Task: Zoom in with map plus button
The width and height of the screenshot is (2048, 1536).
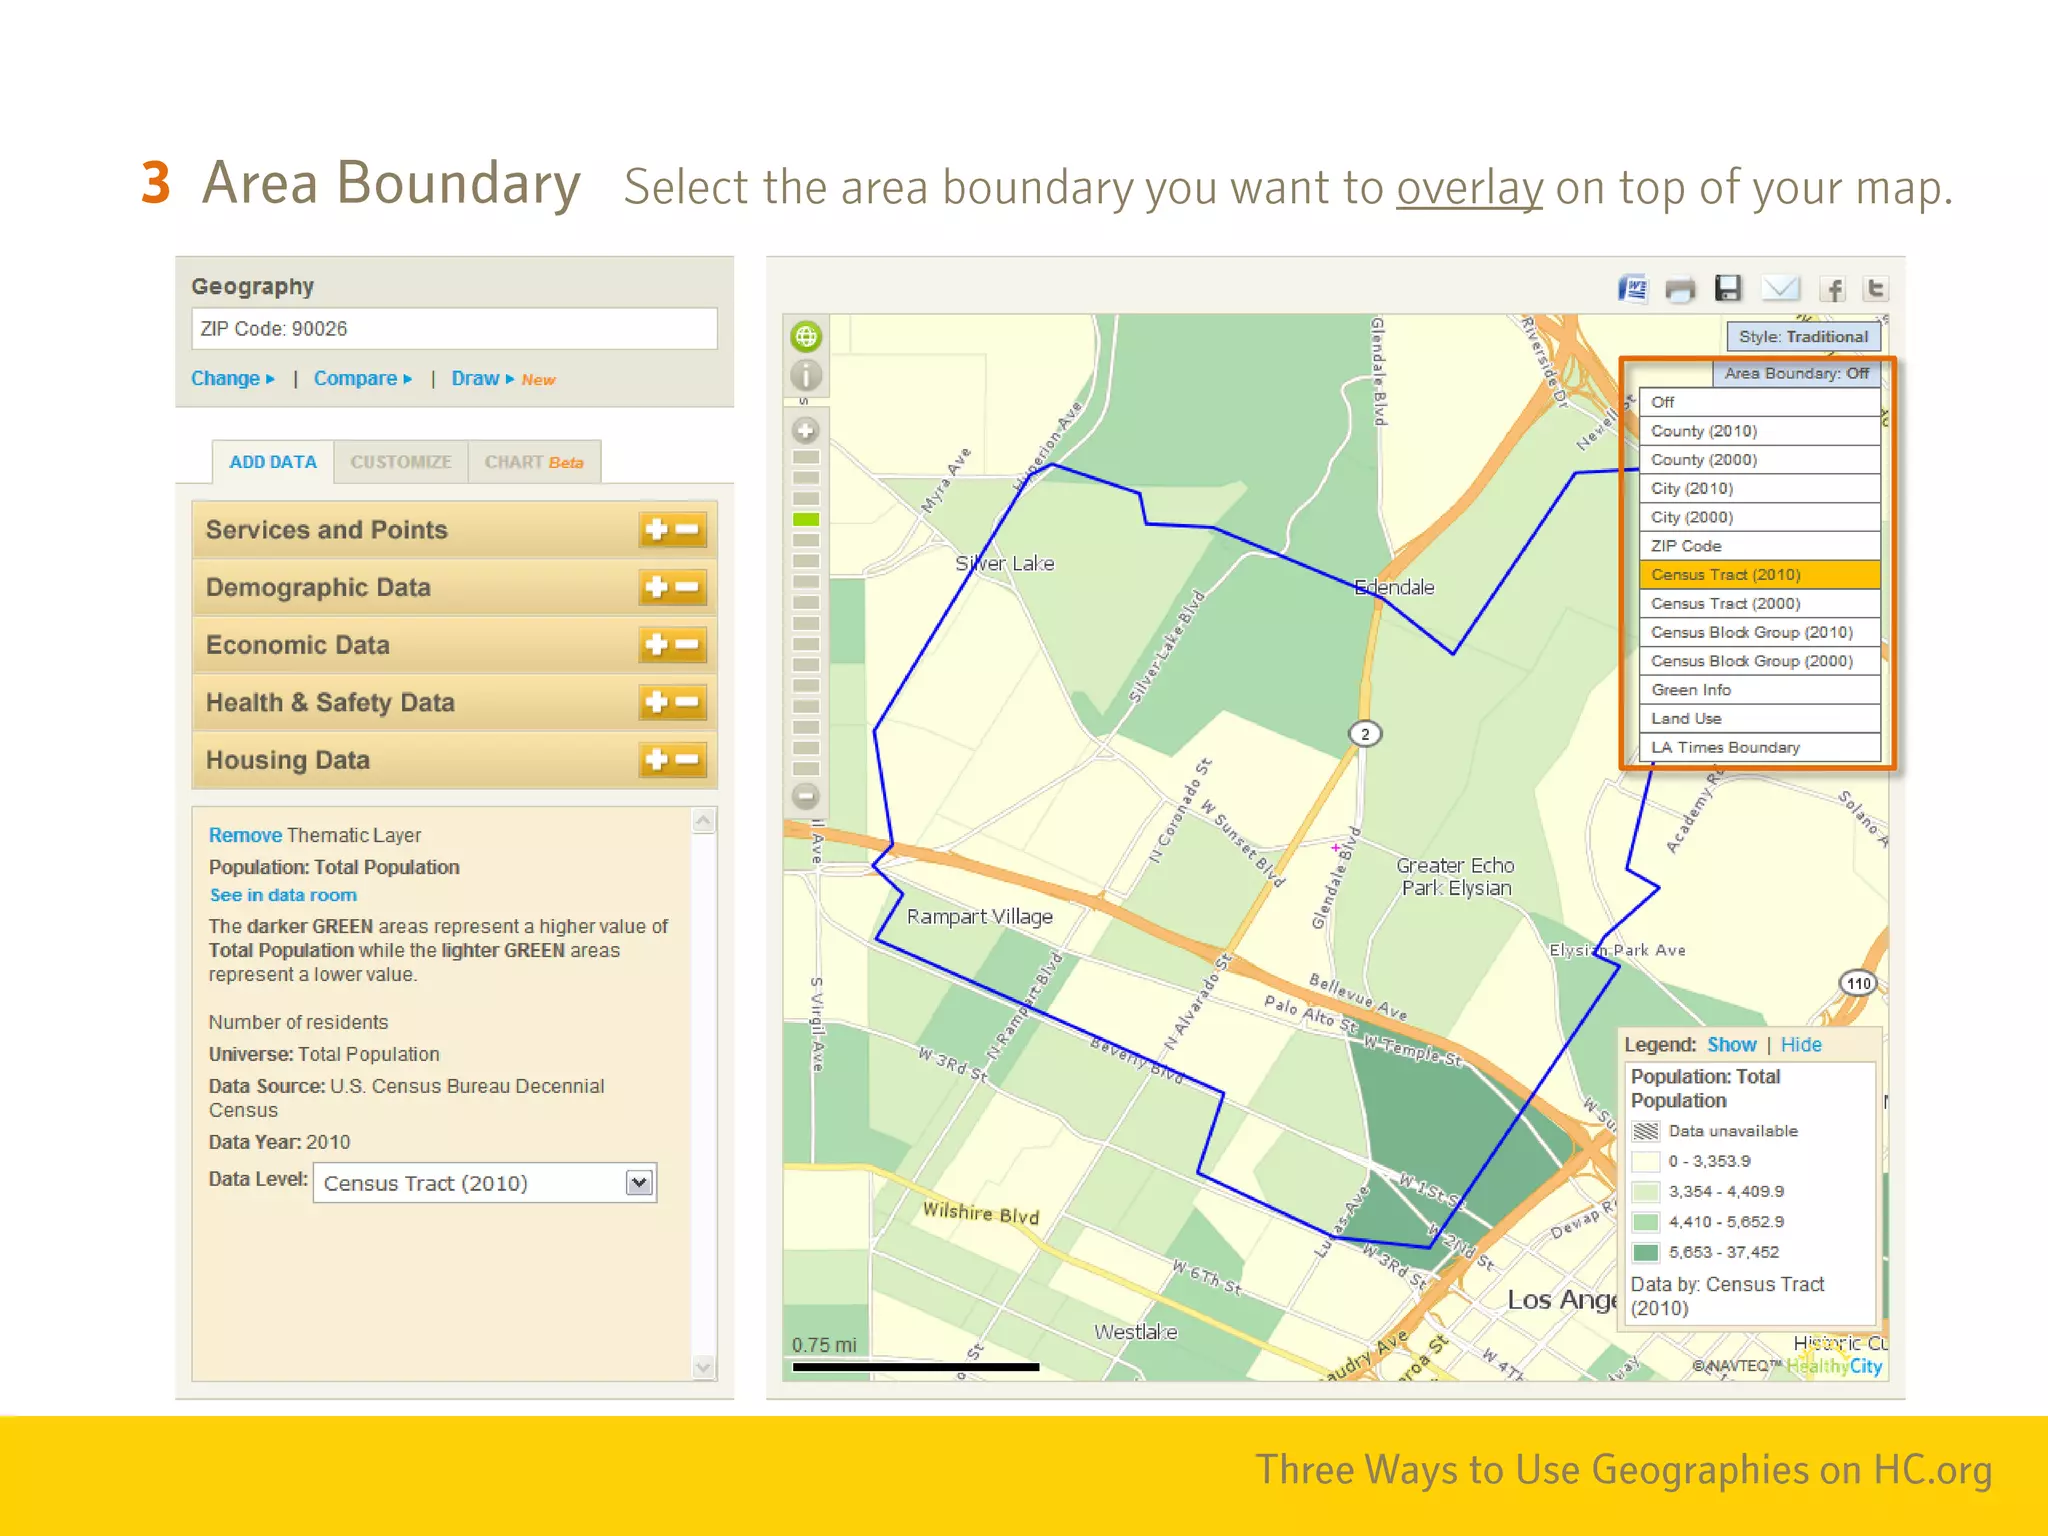Action: pyautogui.click(x=806, y=431)
